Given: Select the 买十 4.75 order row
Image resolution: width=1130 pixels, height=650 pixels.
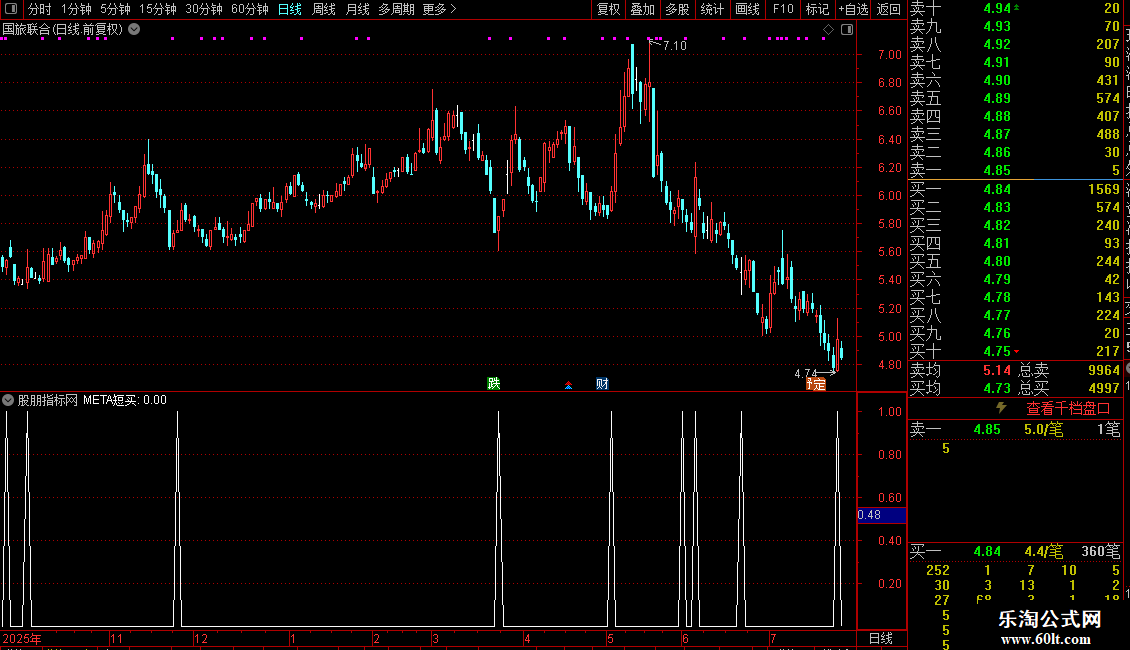Looking at the screenshot, I should (1015, 351).
